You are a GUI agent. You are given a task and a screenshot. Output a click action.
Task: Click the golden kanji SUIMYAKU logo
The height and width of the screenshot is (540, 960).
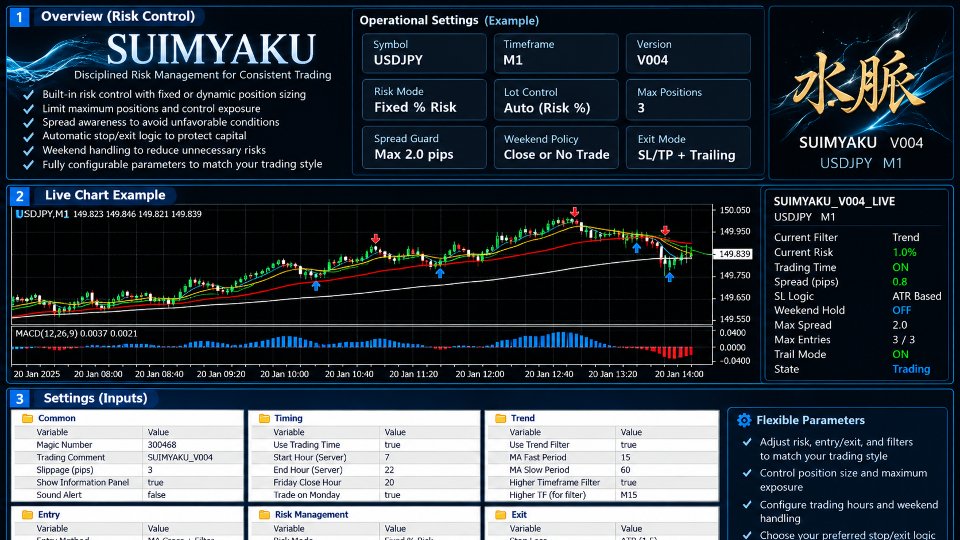(858, 83)
